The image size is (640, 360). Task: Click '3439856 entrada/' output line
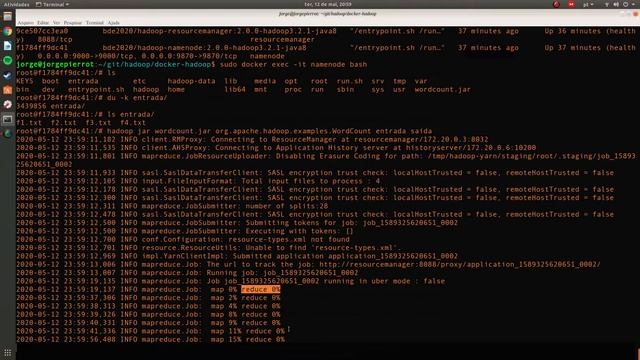tap(51, 106)
